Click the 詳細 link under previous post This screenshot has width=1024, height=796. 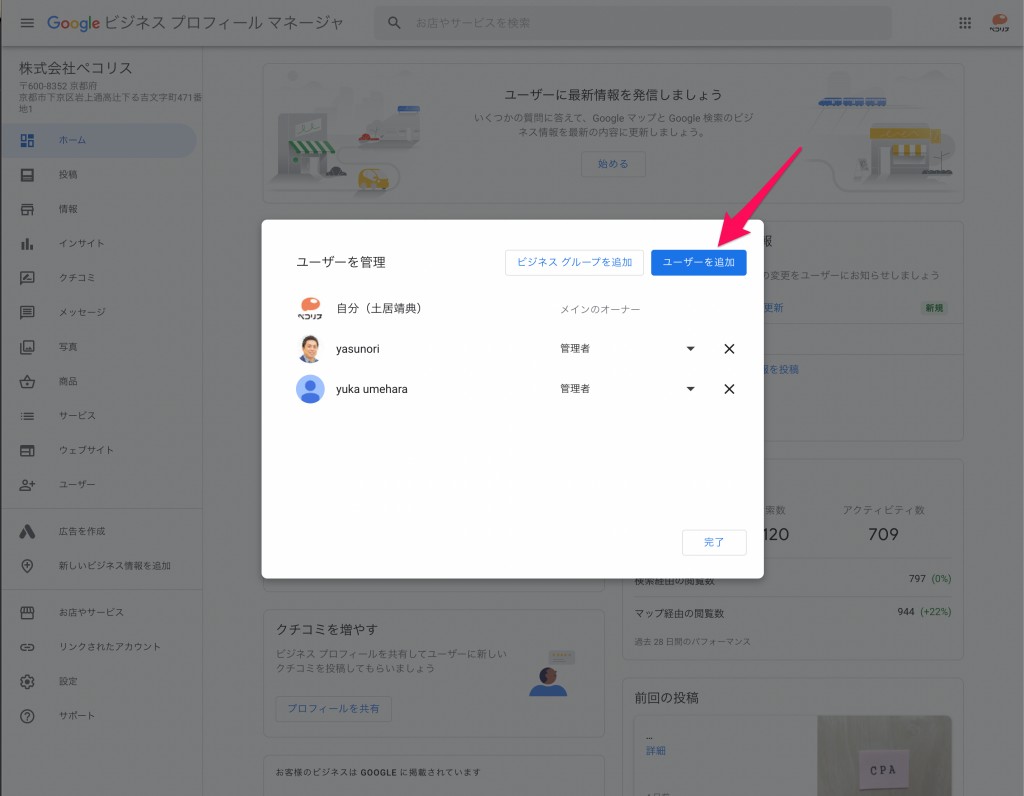[656, 751]
